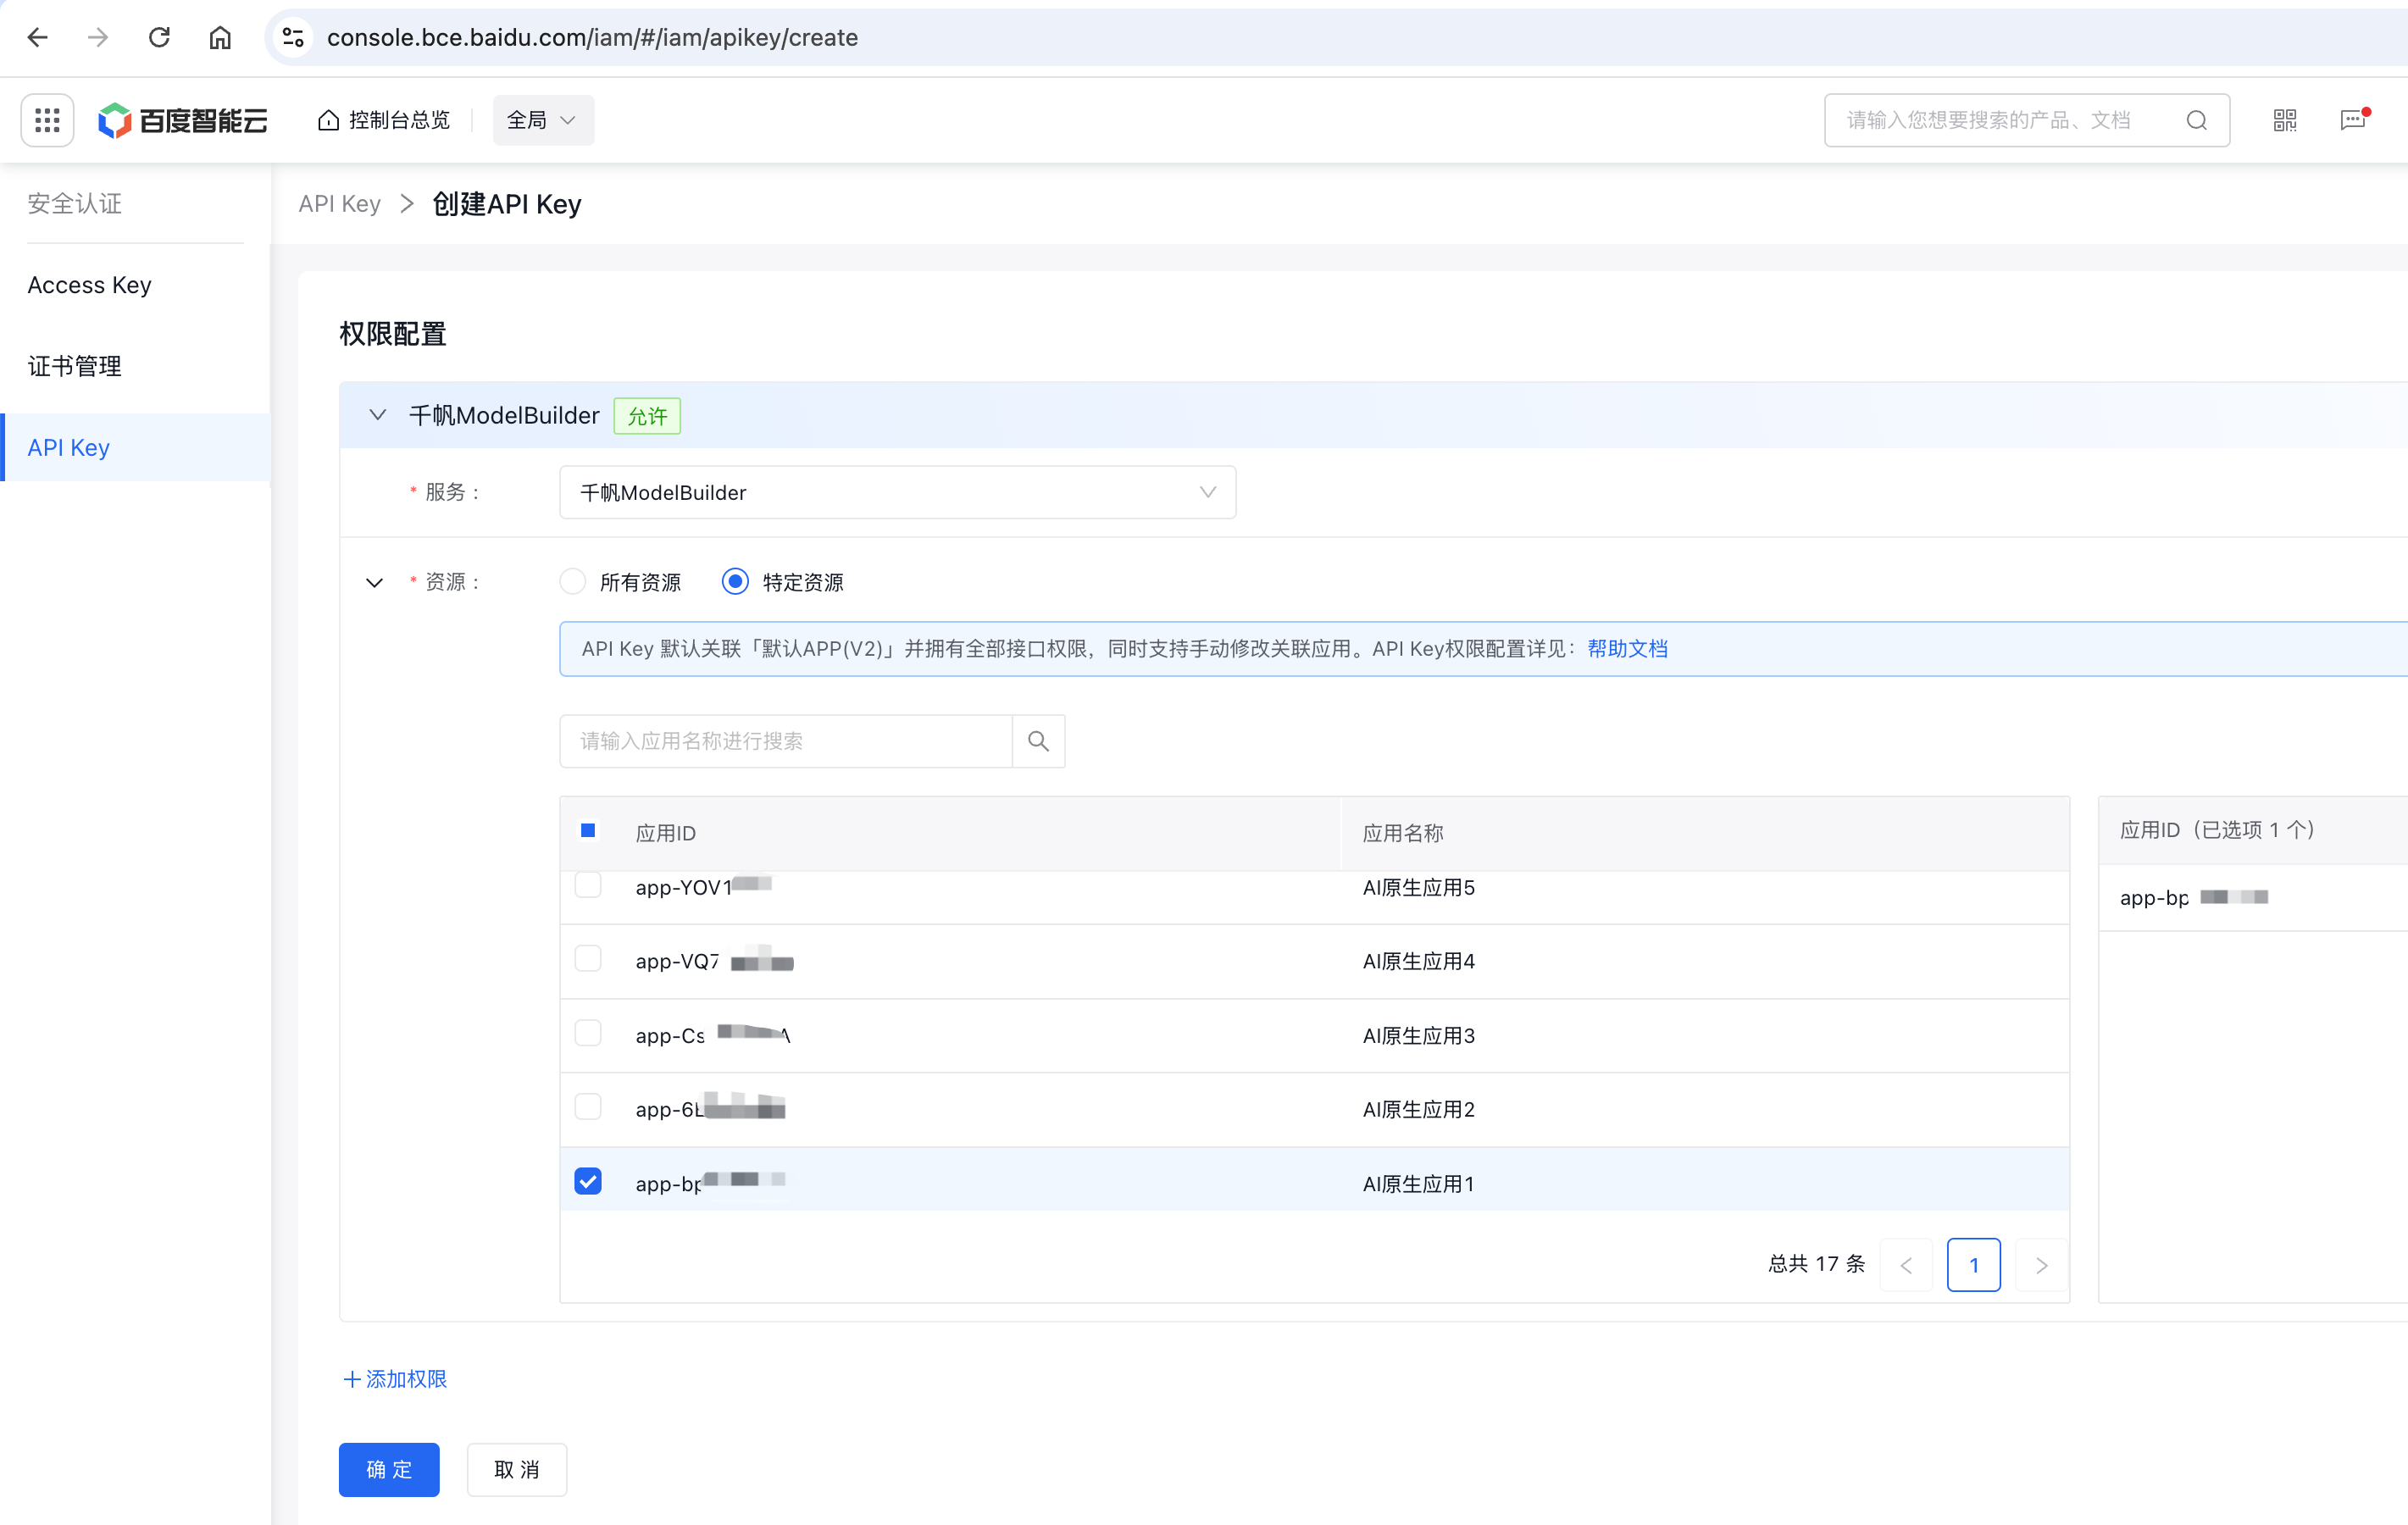This screenshot has width=2408, height=1525.
Task: Click the app name search magnifier button
Action: 1038,741
